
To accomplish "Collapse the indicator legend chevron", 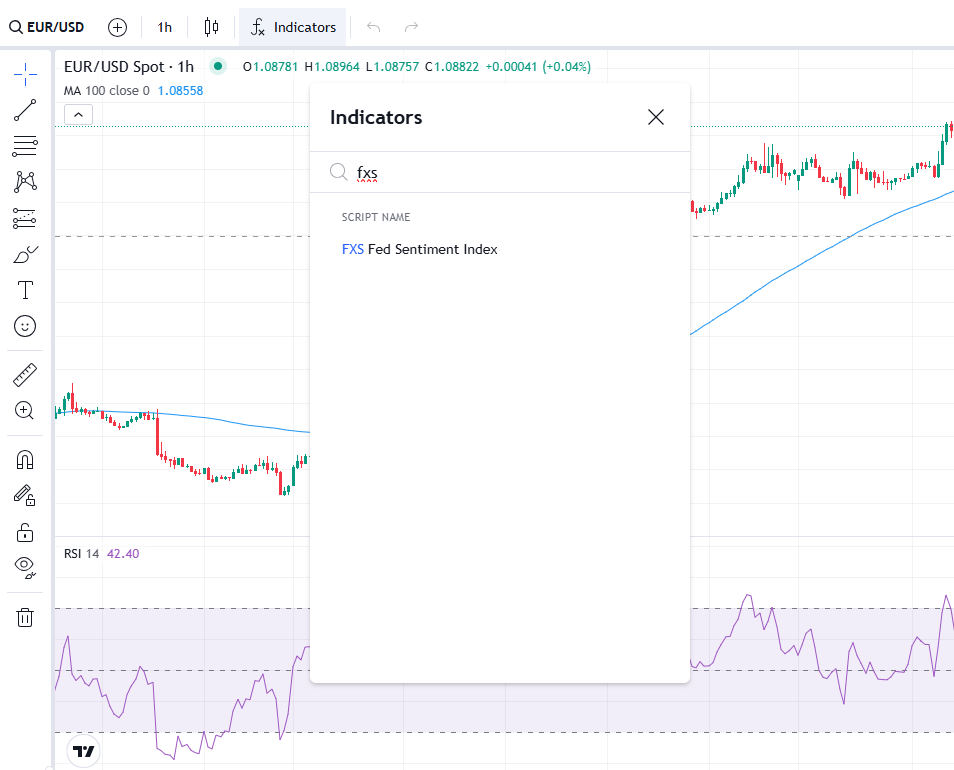I will (78, 114).
